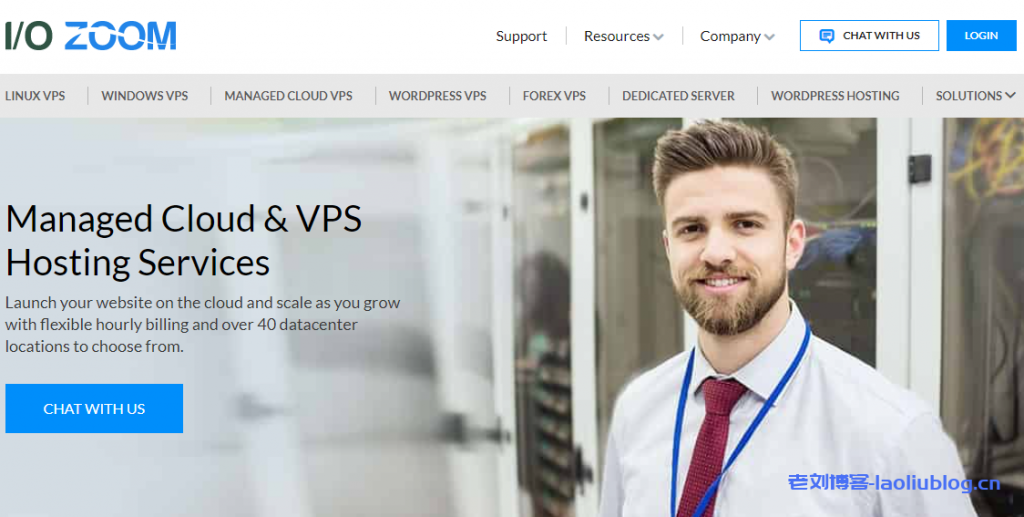Choose the Forex VPS menu item
The image size is (1024, 517).
pos(554,96)
